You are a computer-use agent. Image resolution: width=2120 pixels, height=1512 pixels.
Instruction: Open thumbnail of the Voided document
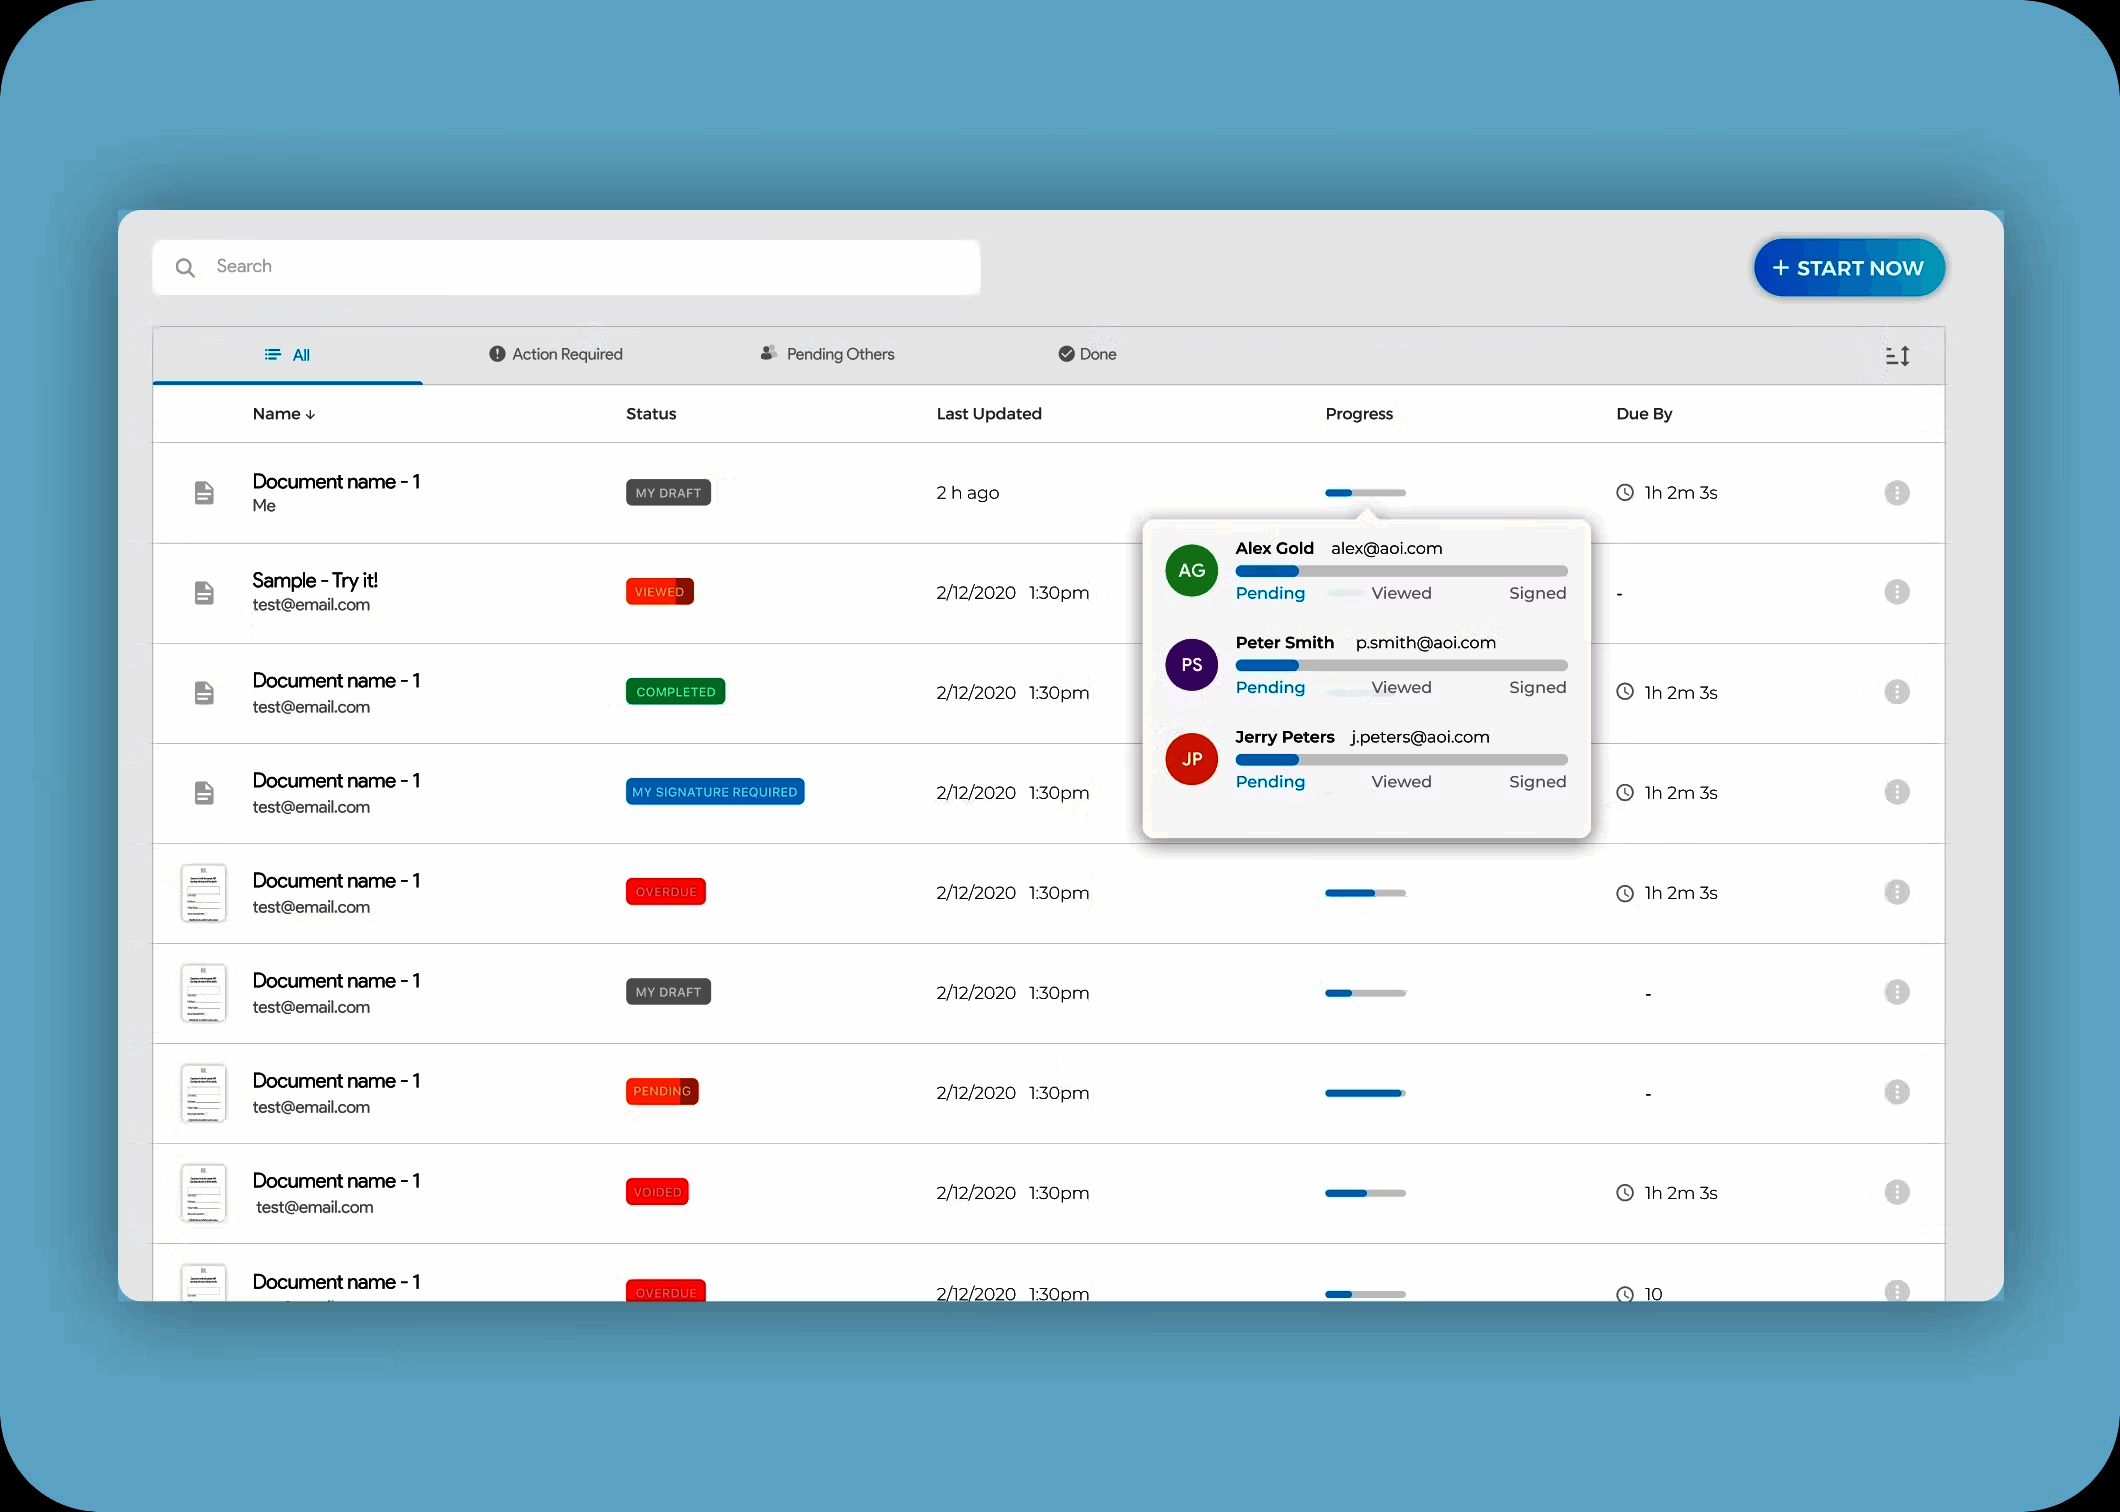click(x=204, y=1193)
